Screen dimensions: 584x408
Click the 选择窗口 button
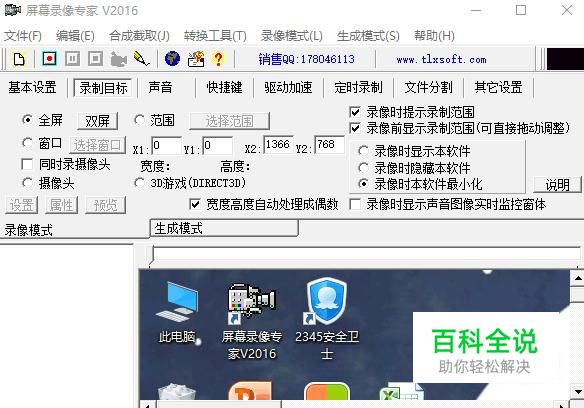point(97,145)
